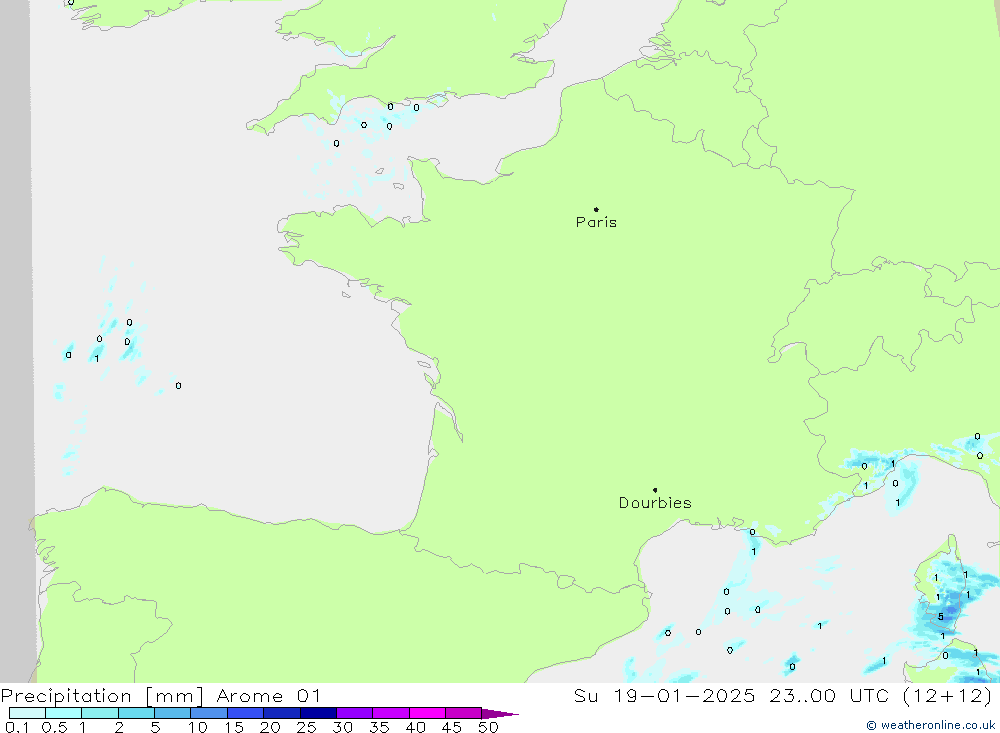
Task: Select the 25–30 mm dark blue swatch
Action: (x=318, y=713)
